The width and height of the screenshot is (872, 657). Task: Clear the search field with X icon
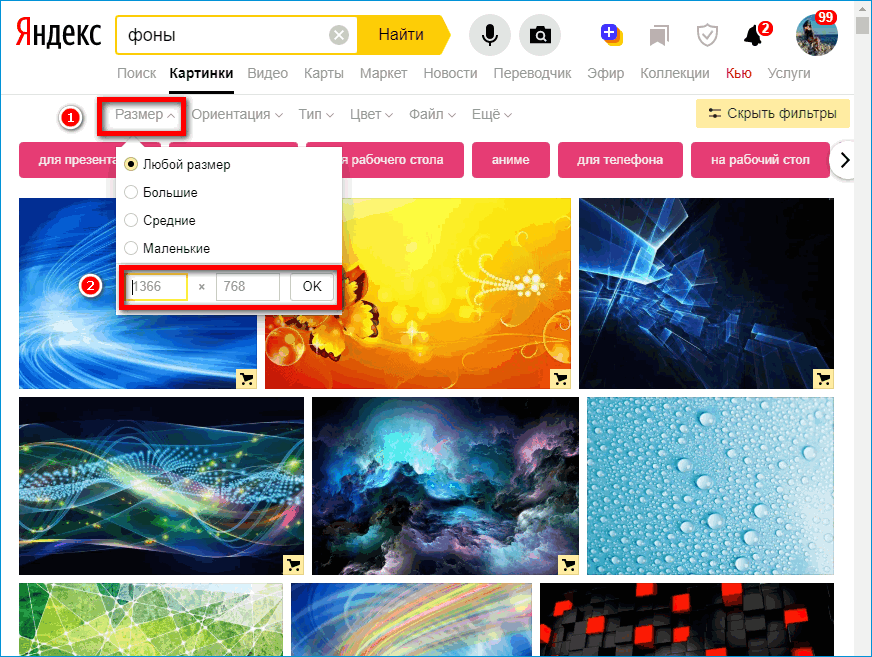339,36
